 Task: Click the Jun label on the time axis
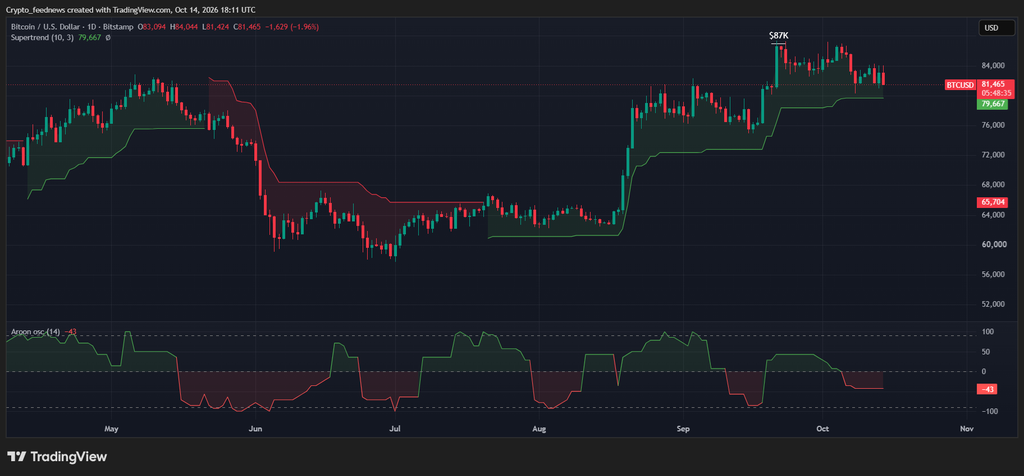tap(255, 430)
